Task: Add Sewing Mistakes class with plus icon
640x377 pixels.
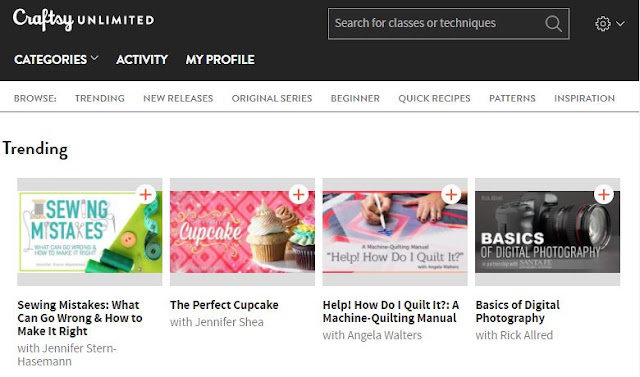Action: [146, 195]
